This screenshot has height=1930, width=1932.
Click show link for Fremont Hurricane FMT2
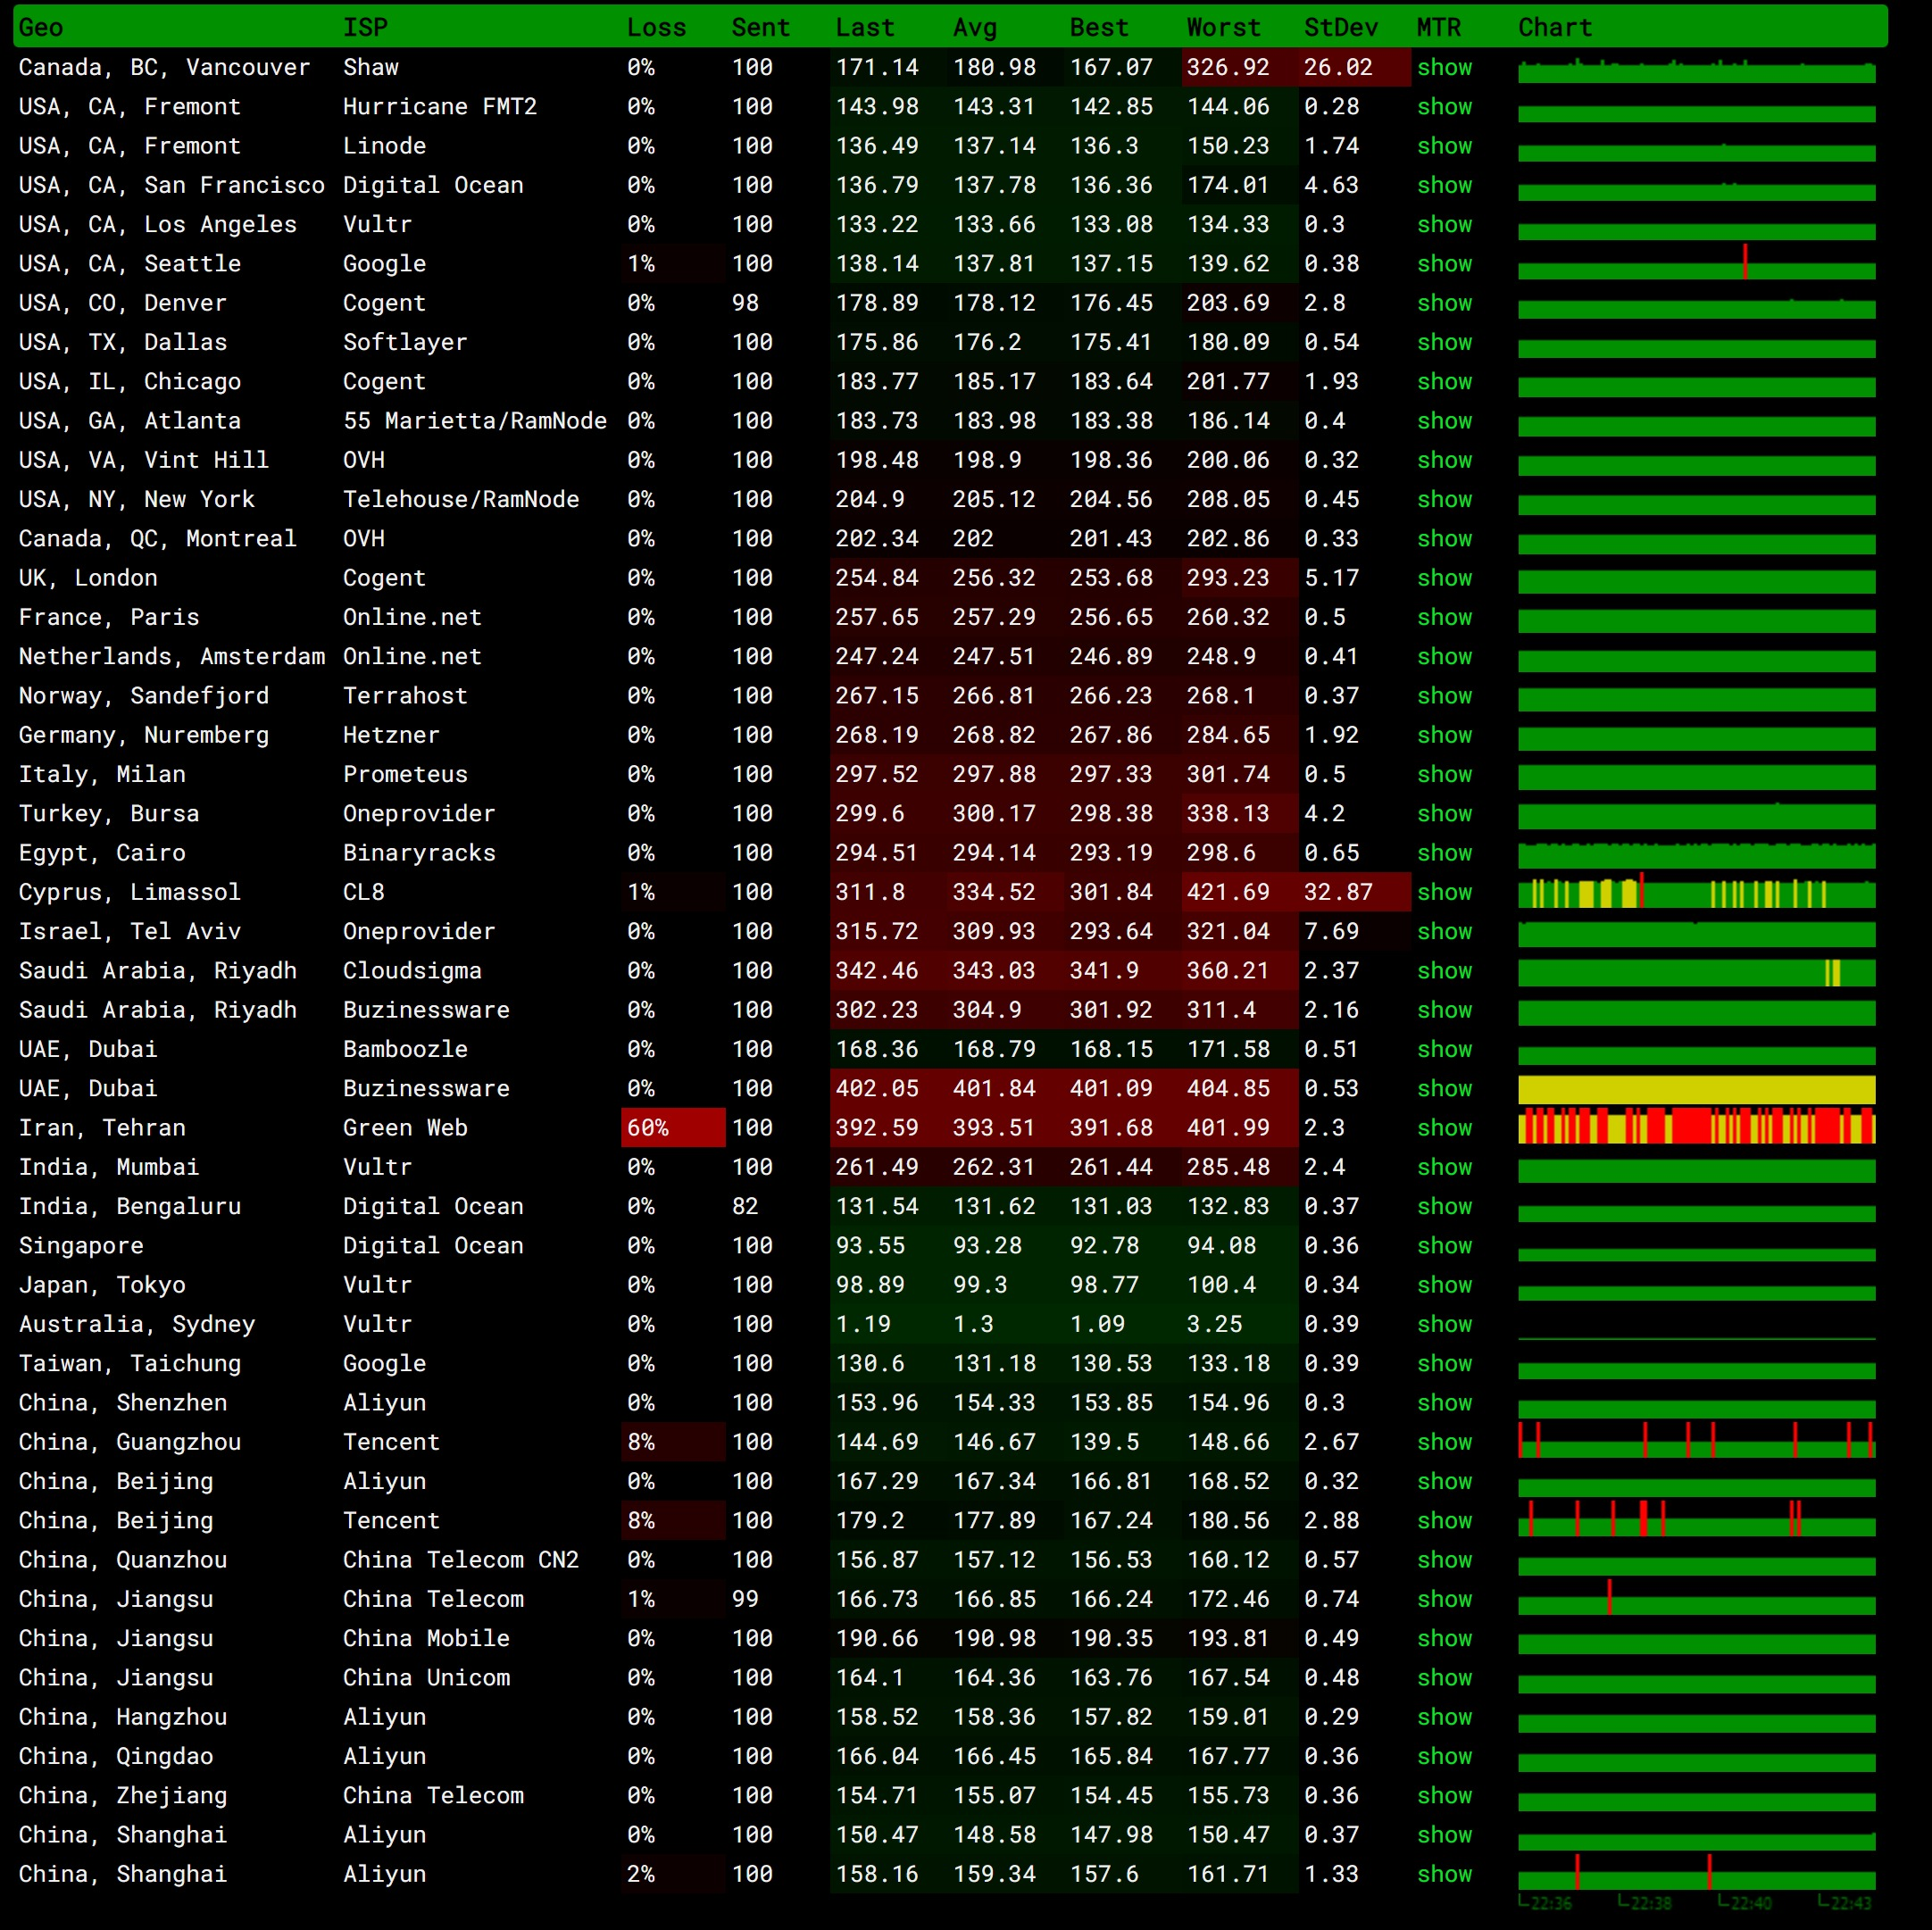tap(1444, 106)
